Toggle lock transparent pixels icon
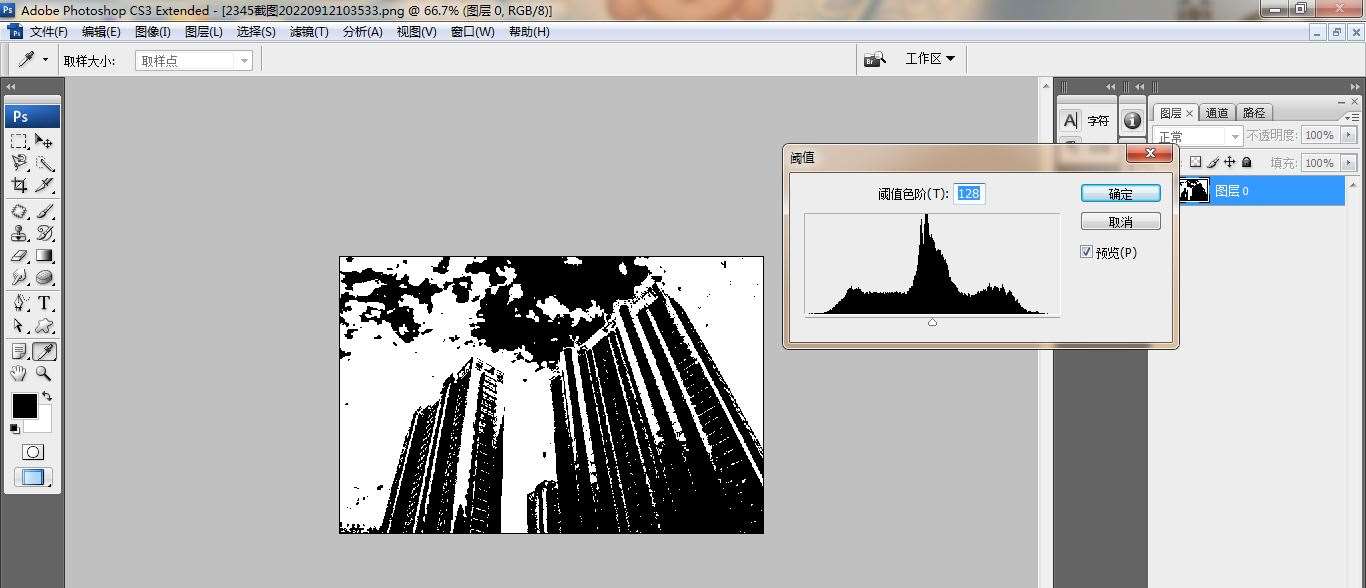 1195,162
